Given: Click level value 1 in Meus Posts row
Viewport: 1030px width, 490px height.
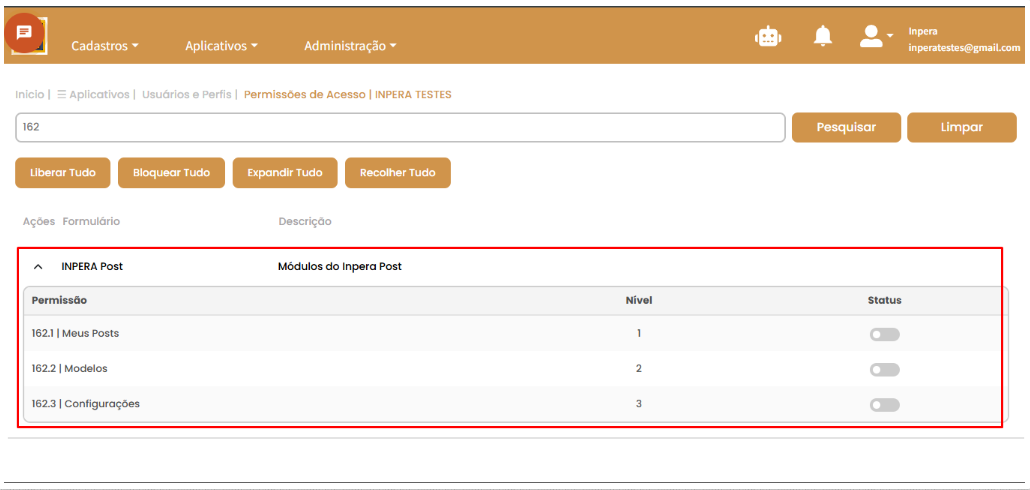Looking at the screenshot, I should click(x=638, y=333).
